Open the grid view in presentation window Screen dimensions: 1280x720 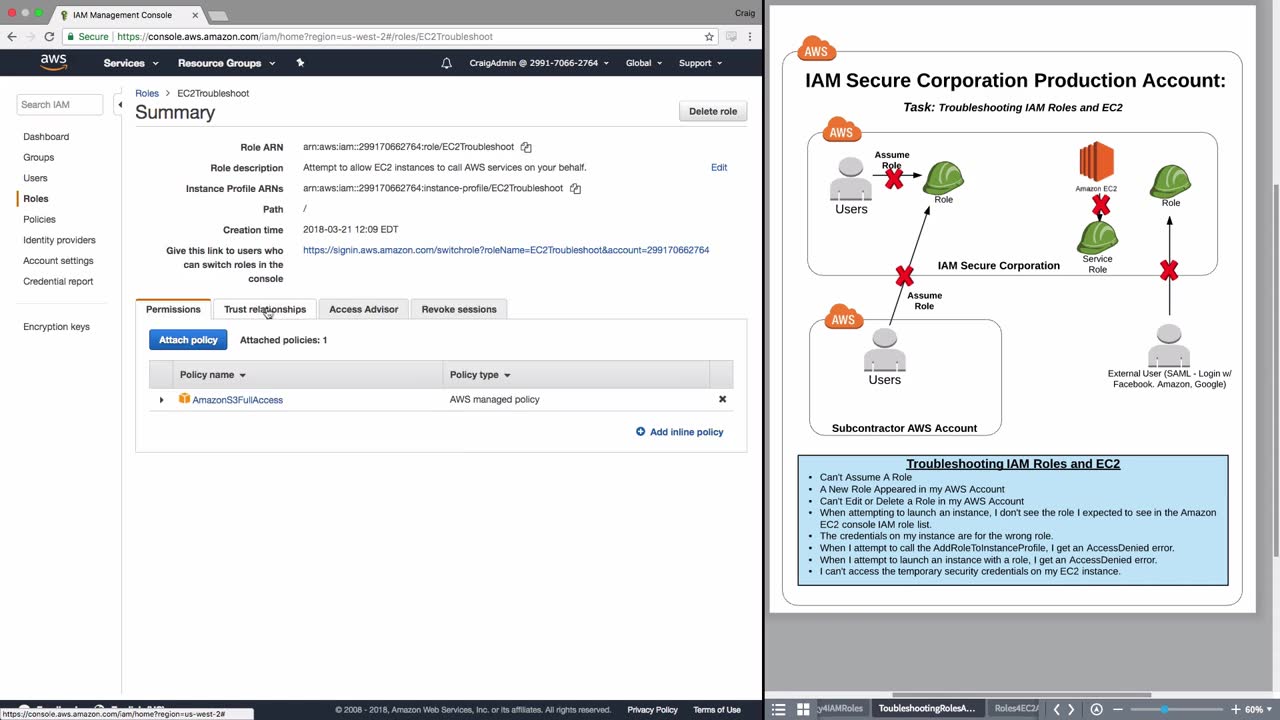pyautogui.click(x=803, y=709)
